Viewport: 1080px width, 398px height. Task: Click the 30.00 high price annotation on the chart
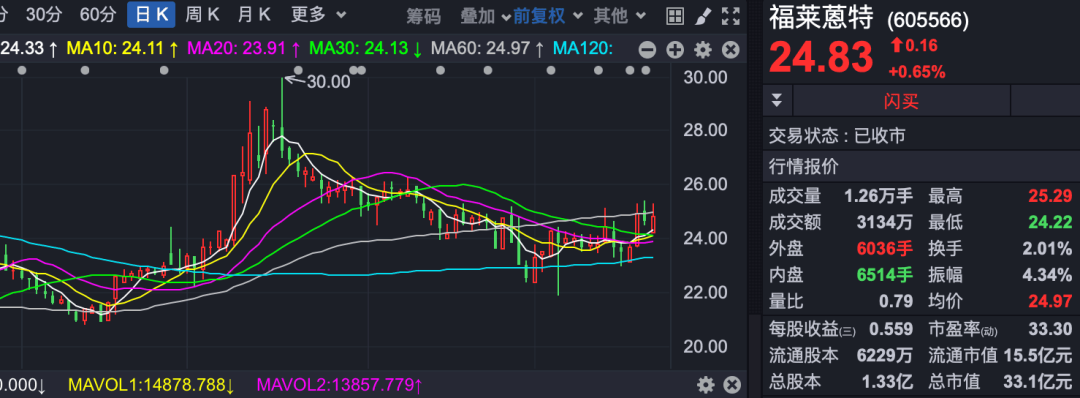(x=328, y=81)
